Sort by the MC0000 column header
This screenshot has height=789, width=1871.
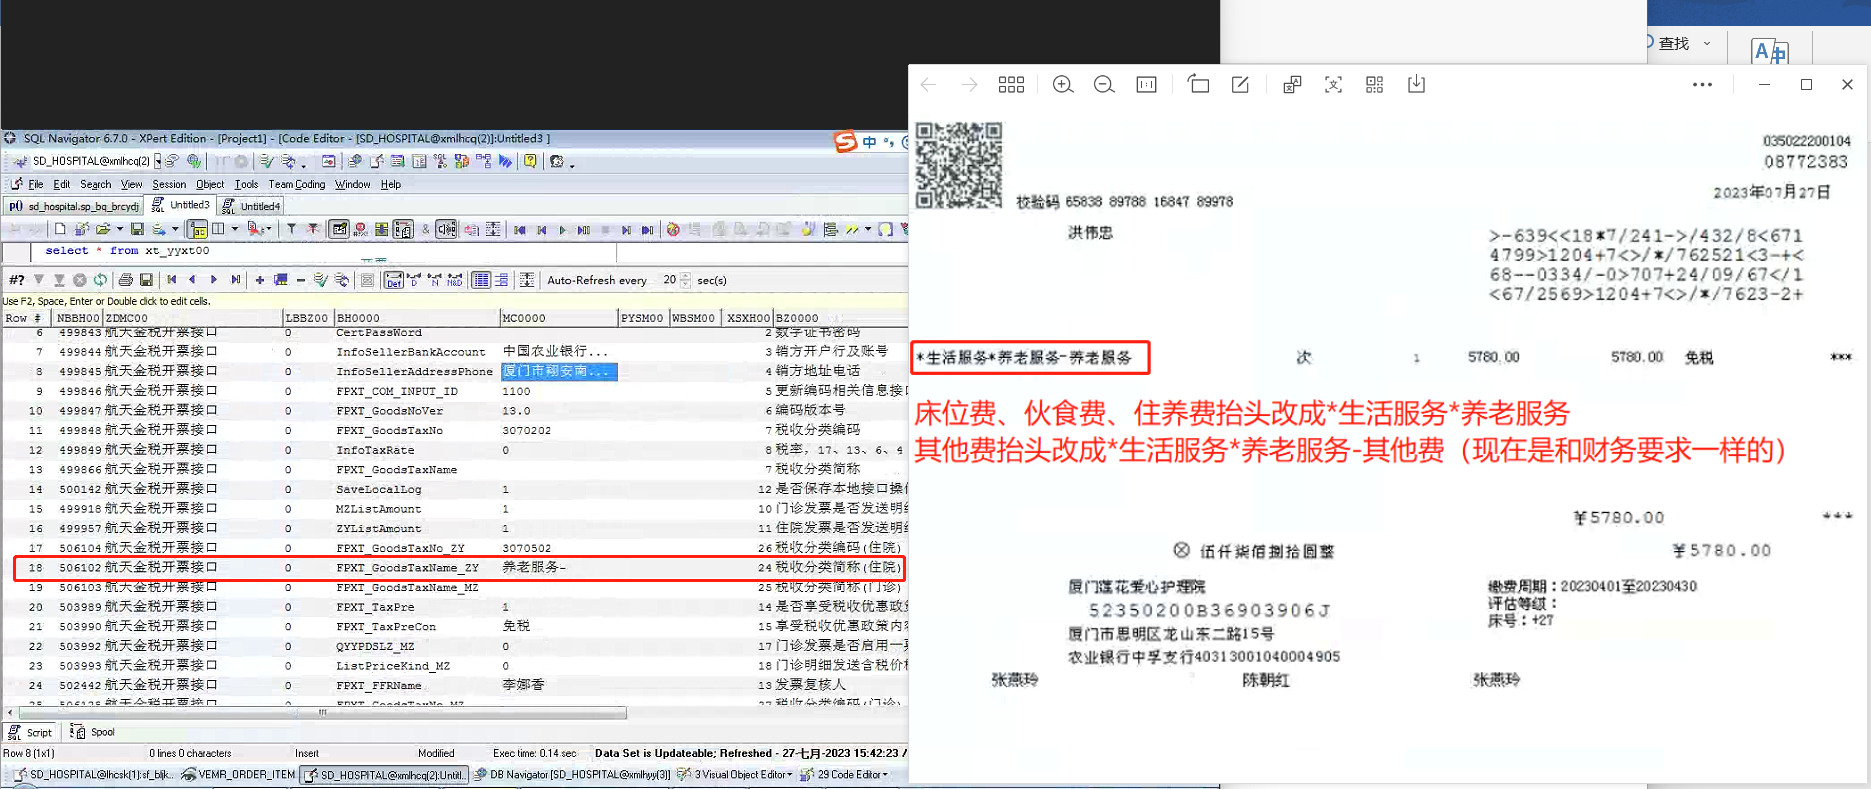click(x=558, y=318)
